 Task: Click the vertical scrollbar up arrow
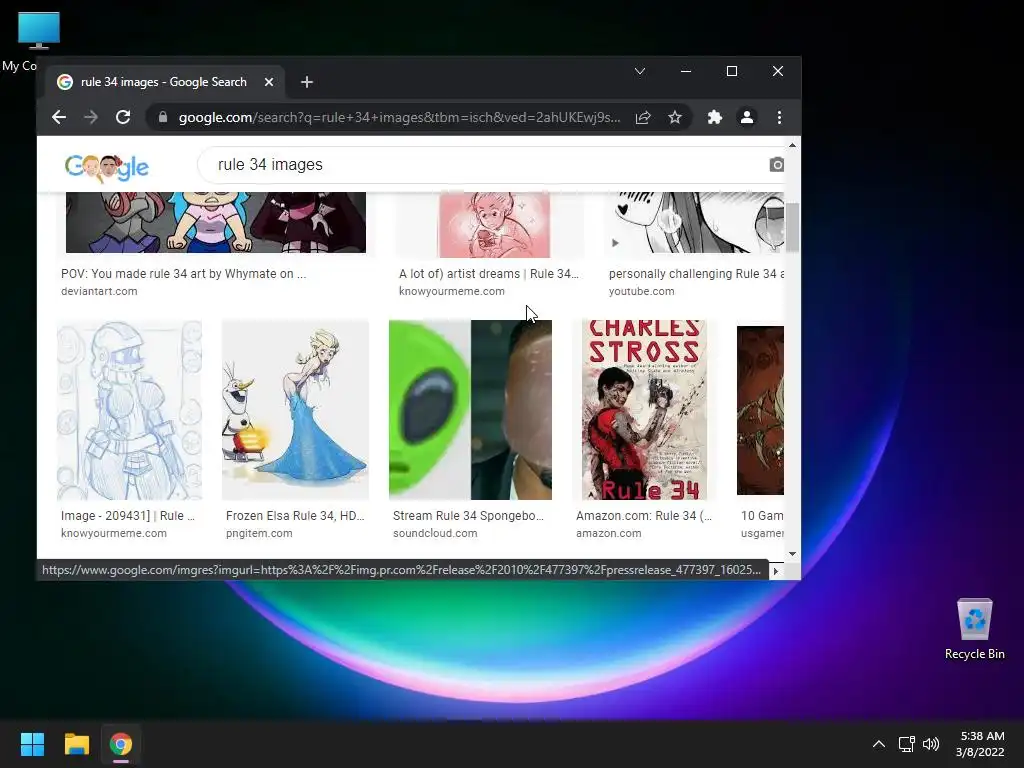[792, 145]
